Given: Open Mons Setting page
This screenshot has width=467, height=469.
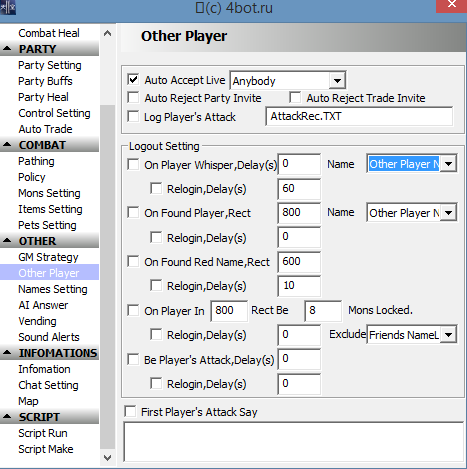Looking at the screenshot, I should (x=49, y=193).
